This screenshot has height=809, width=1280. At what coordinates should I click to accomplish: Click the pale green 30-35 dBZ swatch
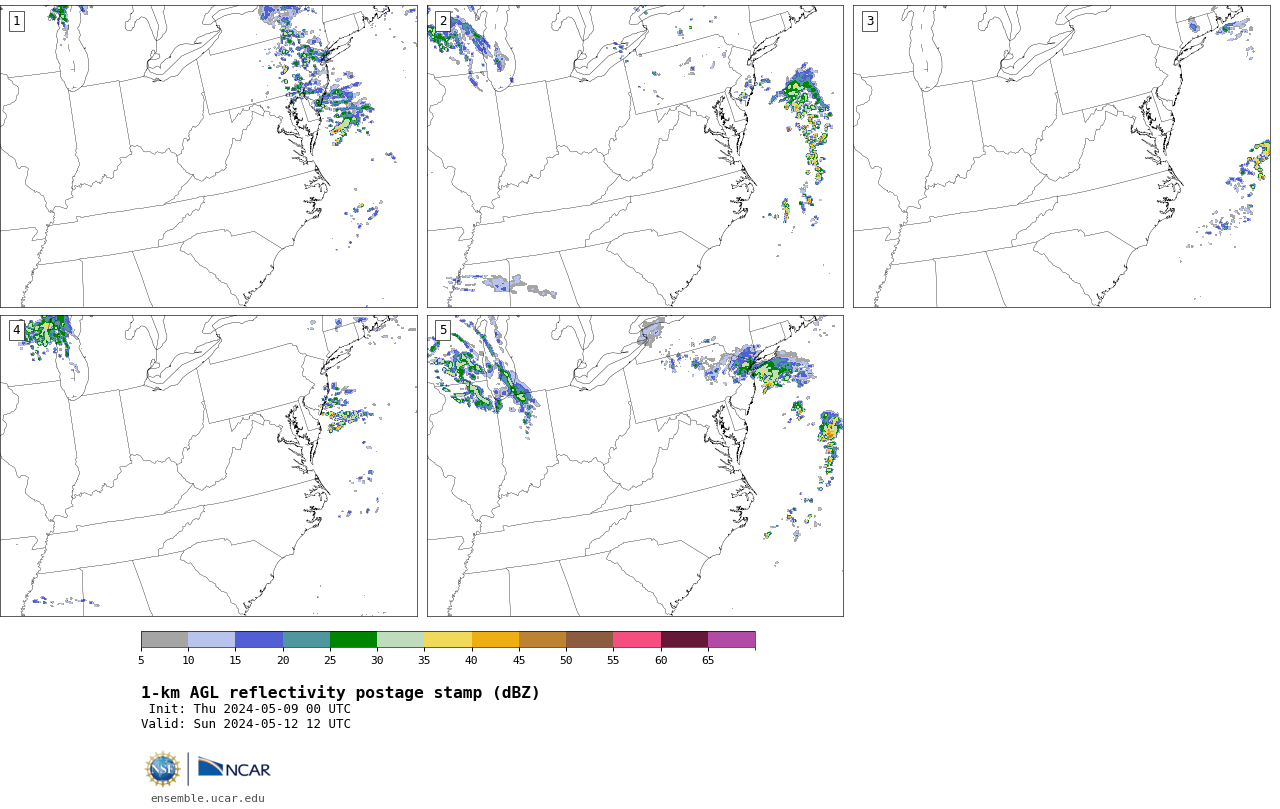[x=400, y=640]
